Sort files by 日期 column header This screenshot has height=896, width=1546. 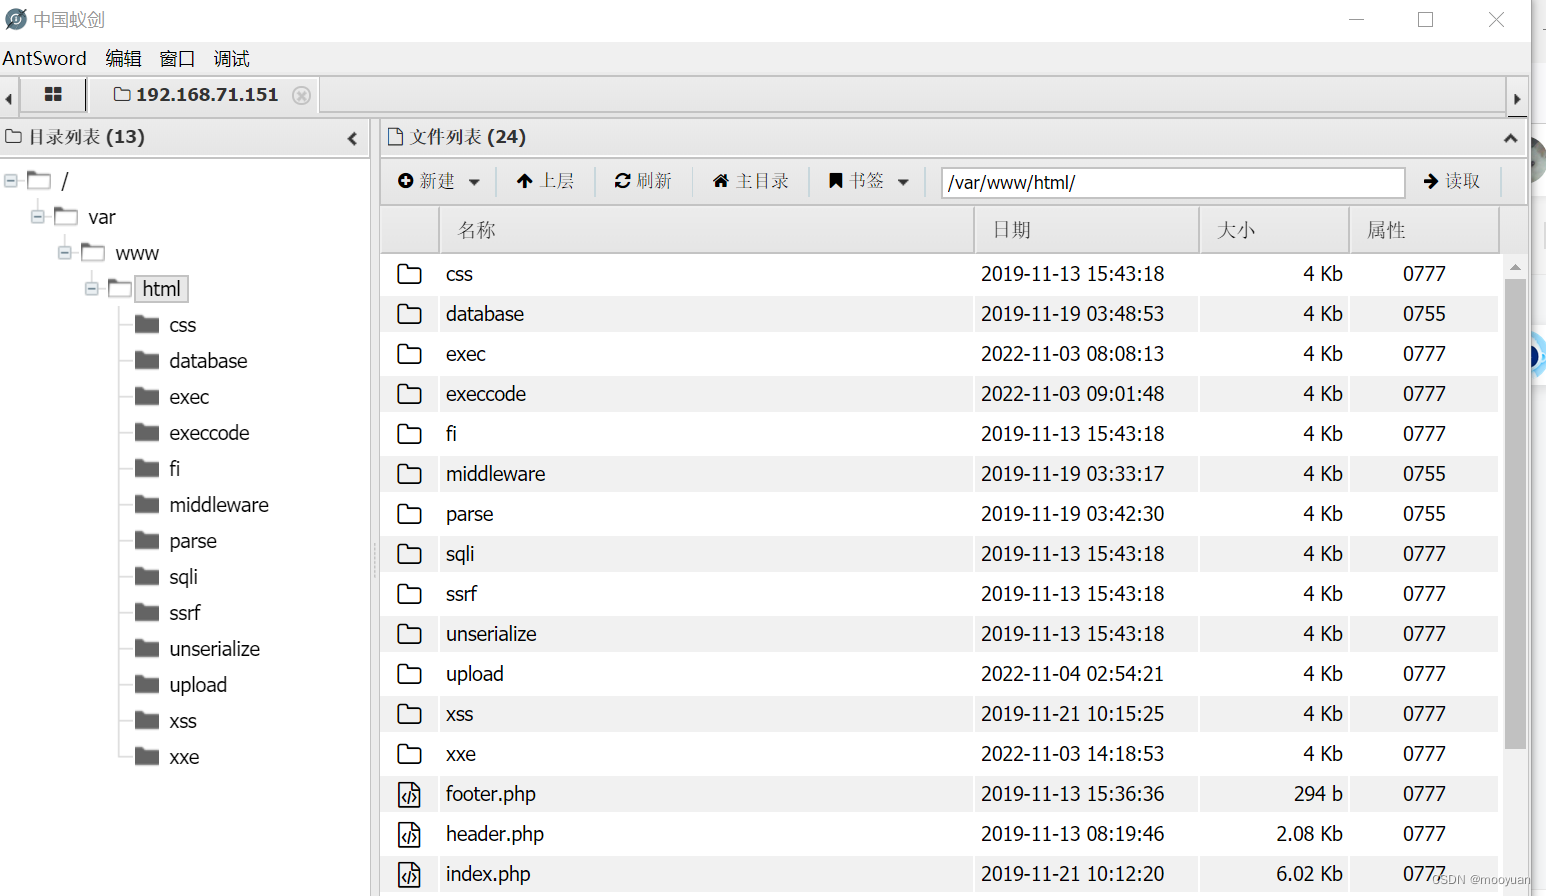[1086, 230]
